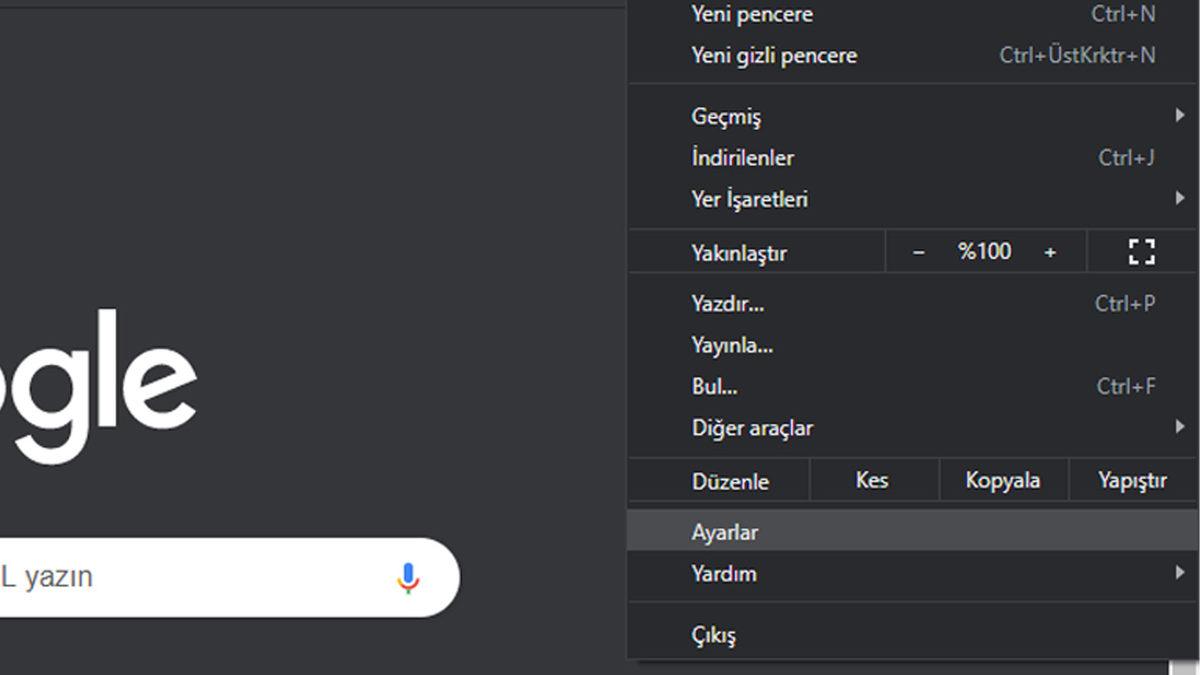Open find bar by clicking Bul

click(712, 386)
